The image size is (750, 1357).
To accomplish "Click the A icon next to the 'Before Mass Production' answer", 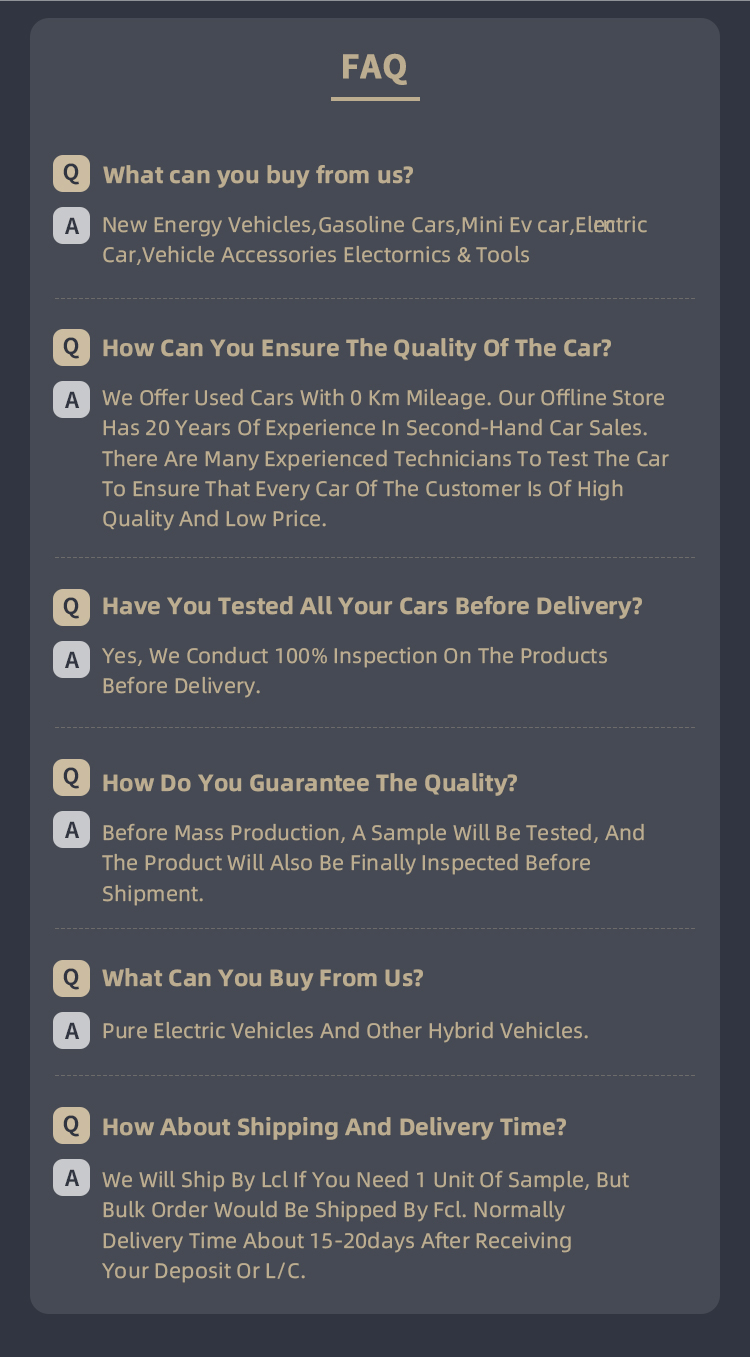I will 71,830.
